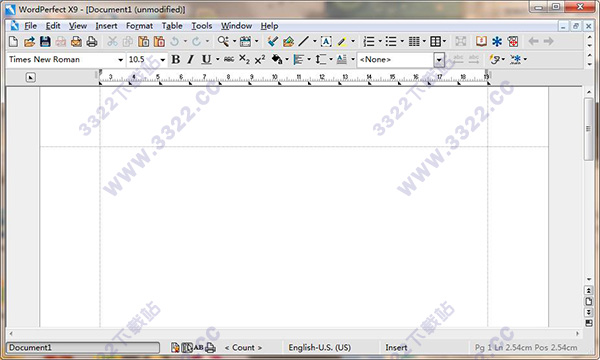Open the spell checker book icon
This screenshot has width=600, height=360.
[481, 41]
